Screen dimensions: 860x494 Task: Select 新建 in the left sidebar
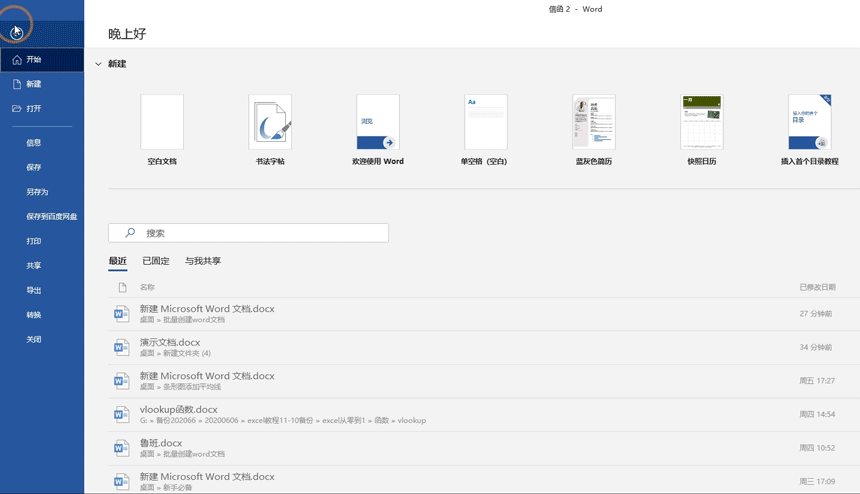[x=42, y=84]
